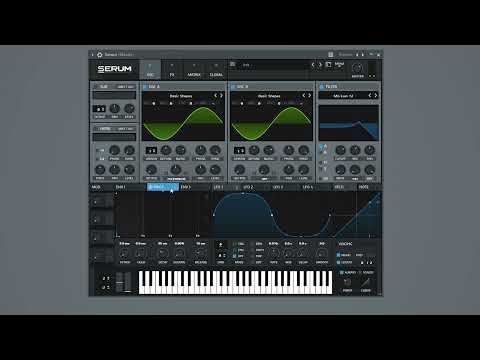Viewport: 480px width, 360px height.
Task: Select previous wavetable for OSC B
Action: tap(303, 95)
